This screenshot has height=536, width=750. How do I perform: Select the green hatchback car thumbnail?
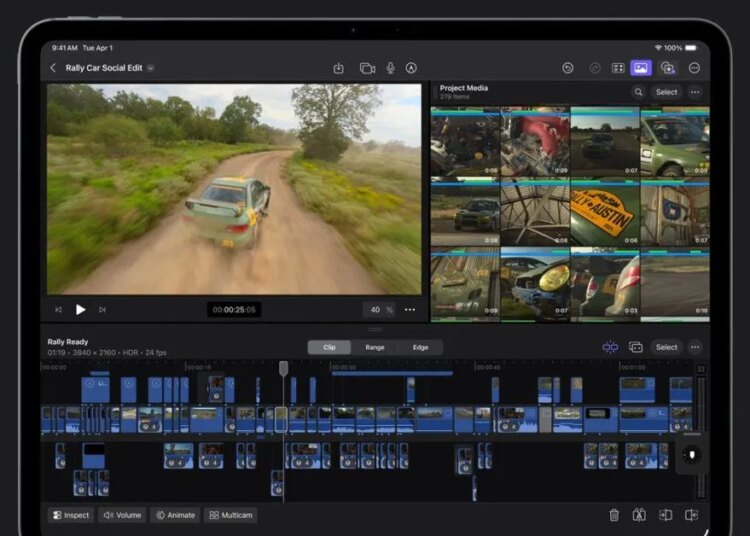click(x=674, y=142)
